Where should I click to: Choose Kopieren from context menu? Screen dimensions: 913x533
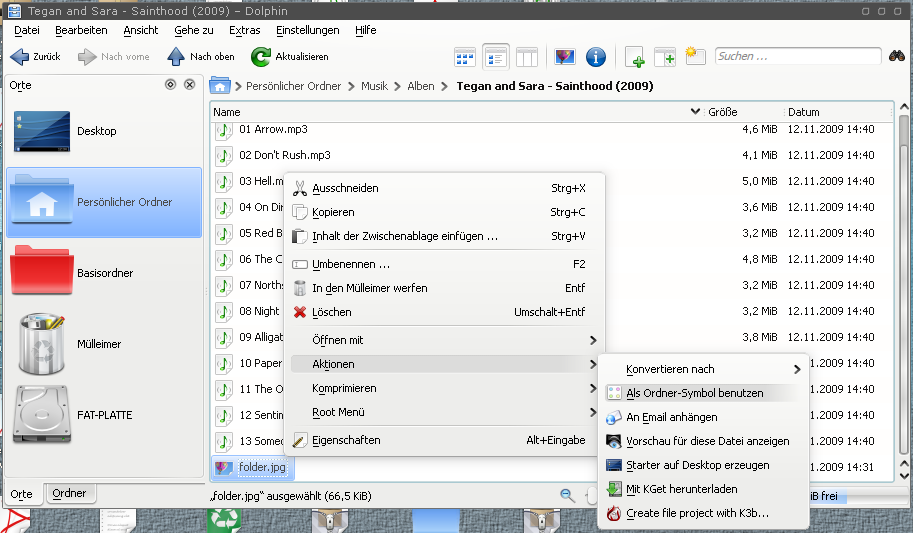444,212
